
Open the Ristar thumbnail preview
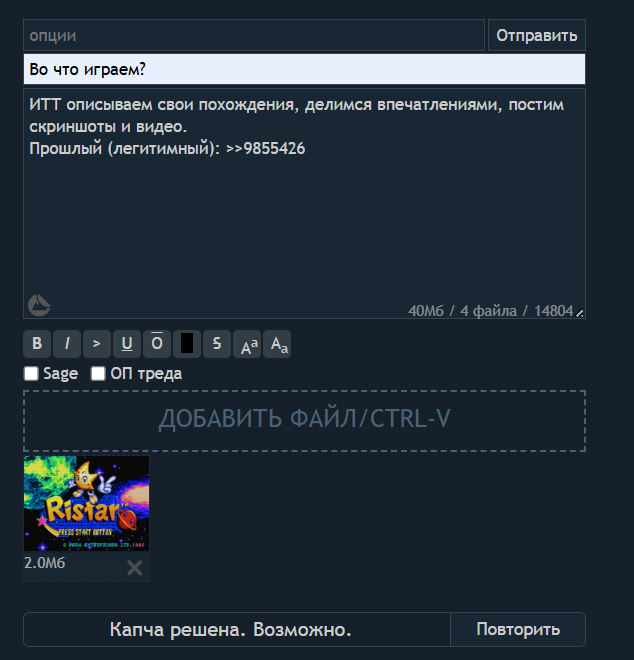coord(86,503)
